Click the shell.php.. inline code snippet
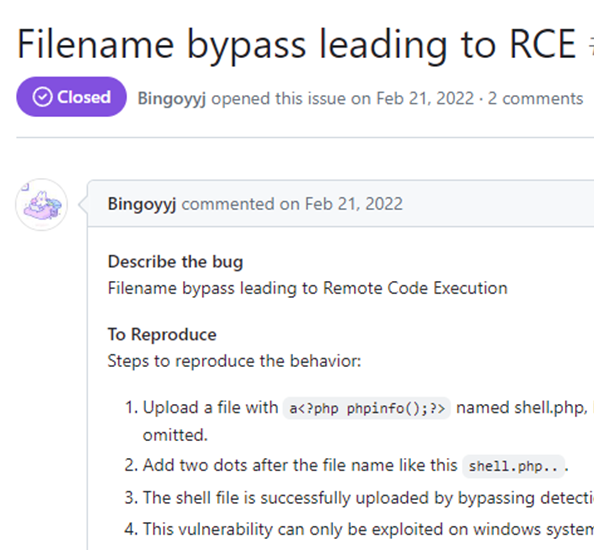The image size is (594, 550). pos(513,466)
